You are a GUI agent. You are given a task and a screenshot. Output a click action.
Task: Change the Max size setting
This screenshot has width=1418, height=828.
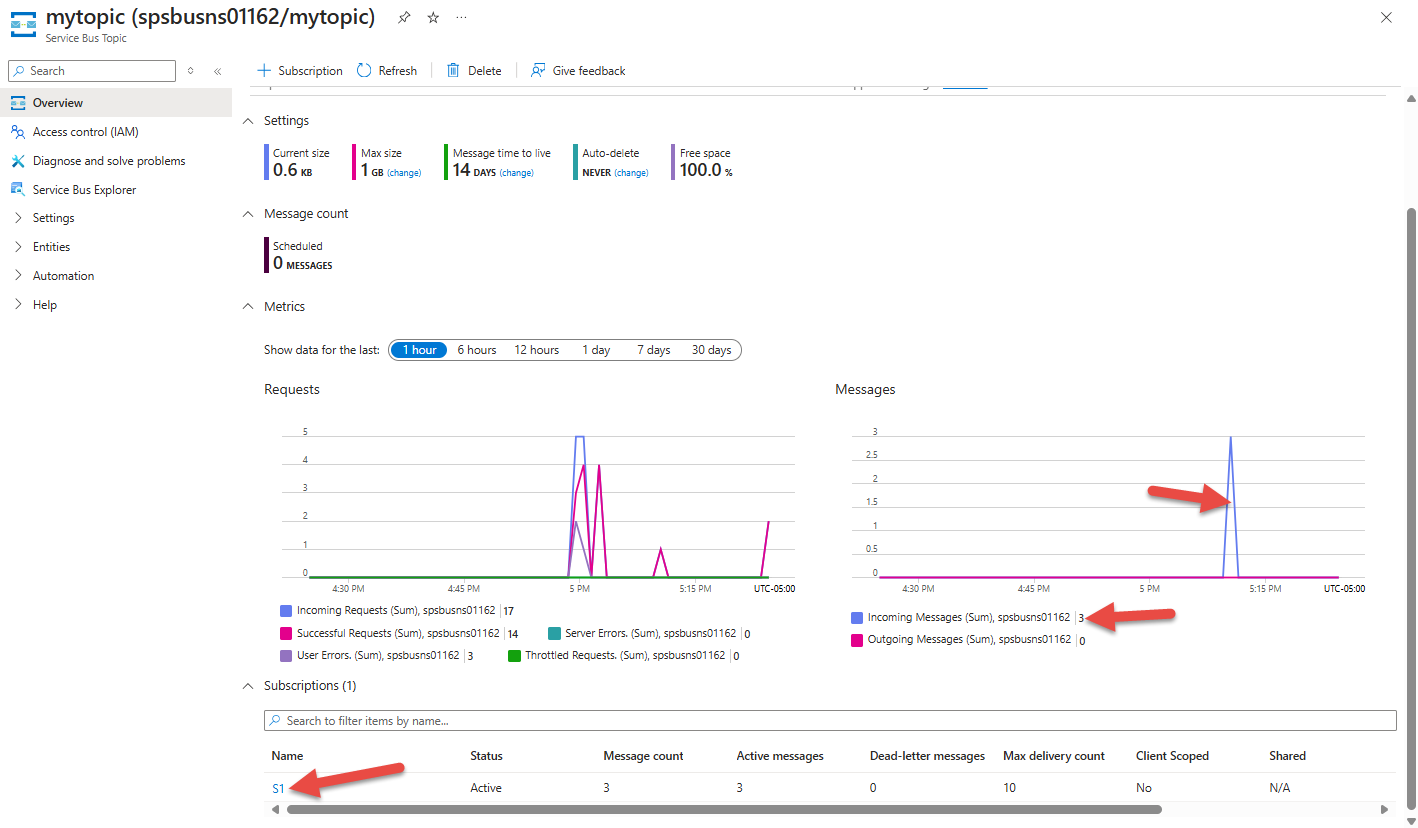point(404,173)
